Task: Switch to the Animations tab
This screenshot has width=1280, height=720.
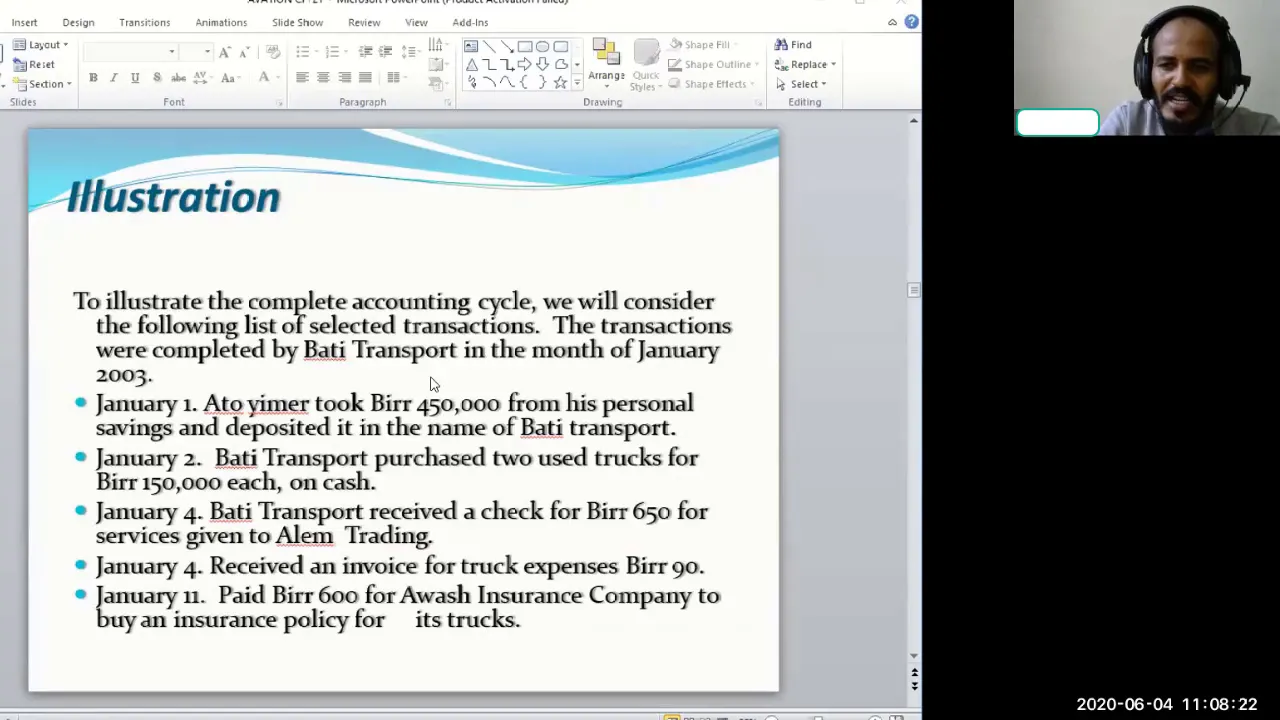Action: [221, 22]
